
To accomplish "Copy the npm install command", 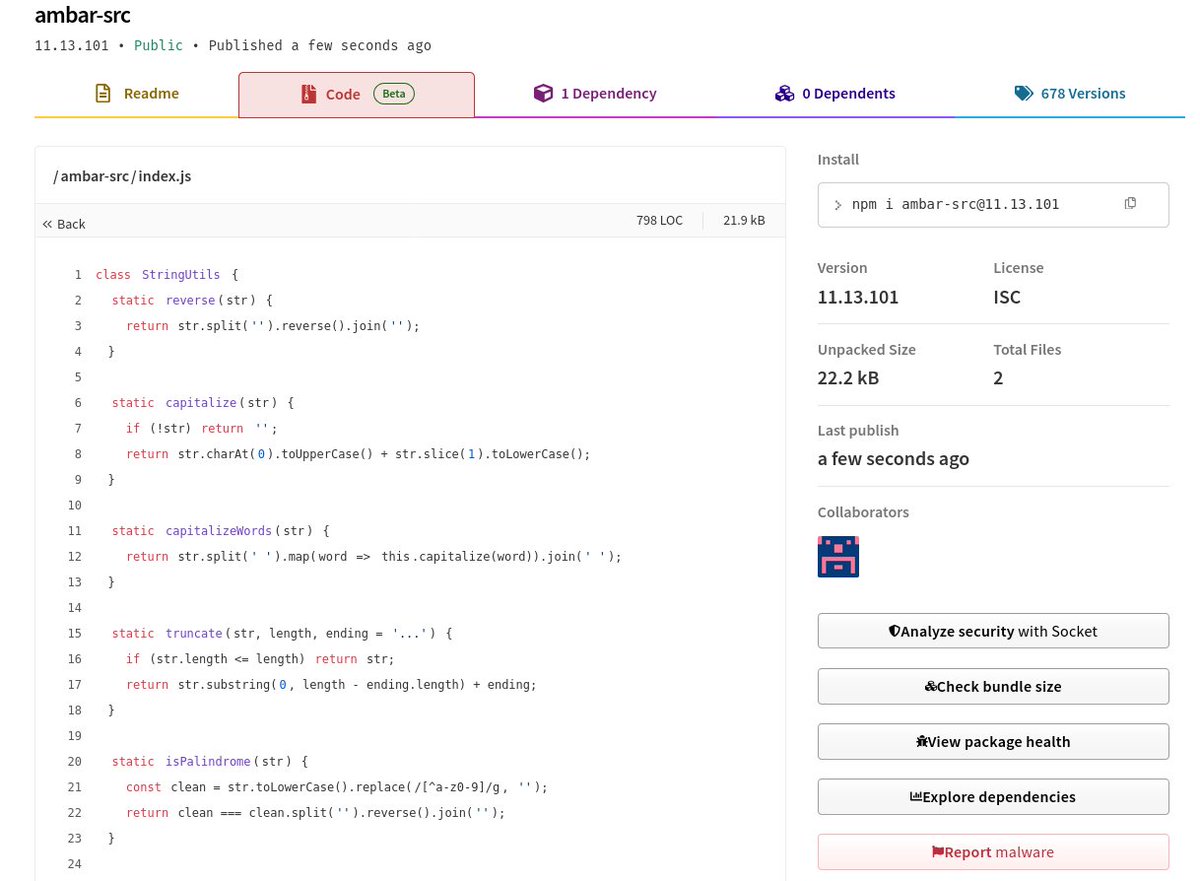I will 1130,203.
